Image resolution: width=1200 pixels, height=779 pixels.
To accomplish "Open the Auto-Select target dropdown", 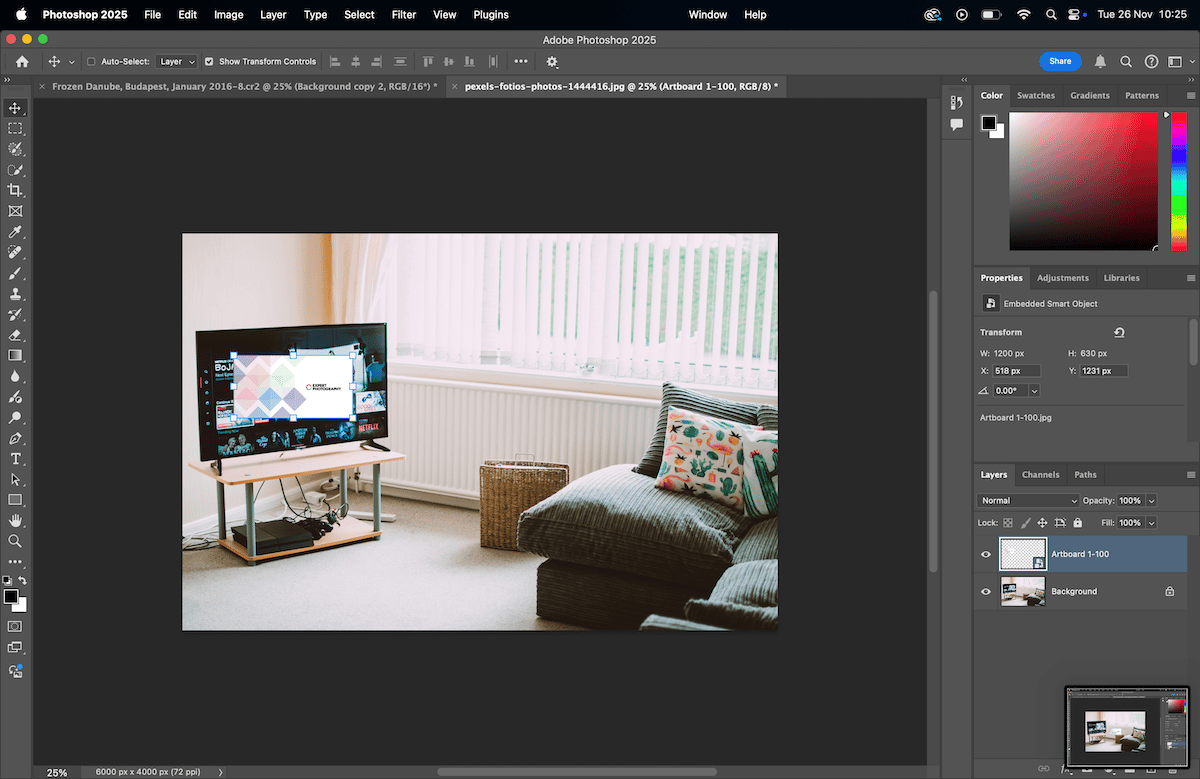I will [x=176, y=61].
